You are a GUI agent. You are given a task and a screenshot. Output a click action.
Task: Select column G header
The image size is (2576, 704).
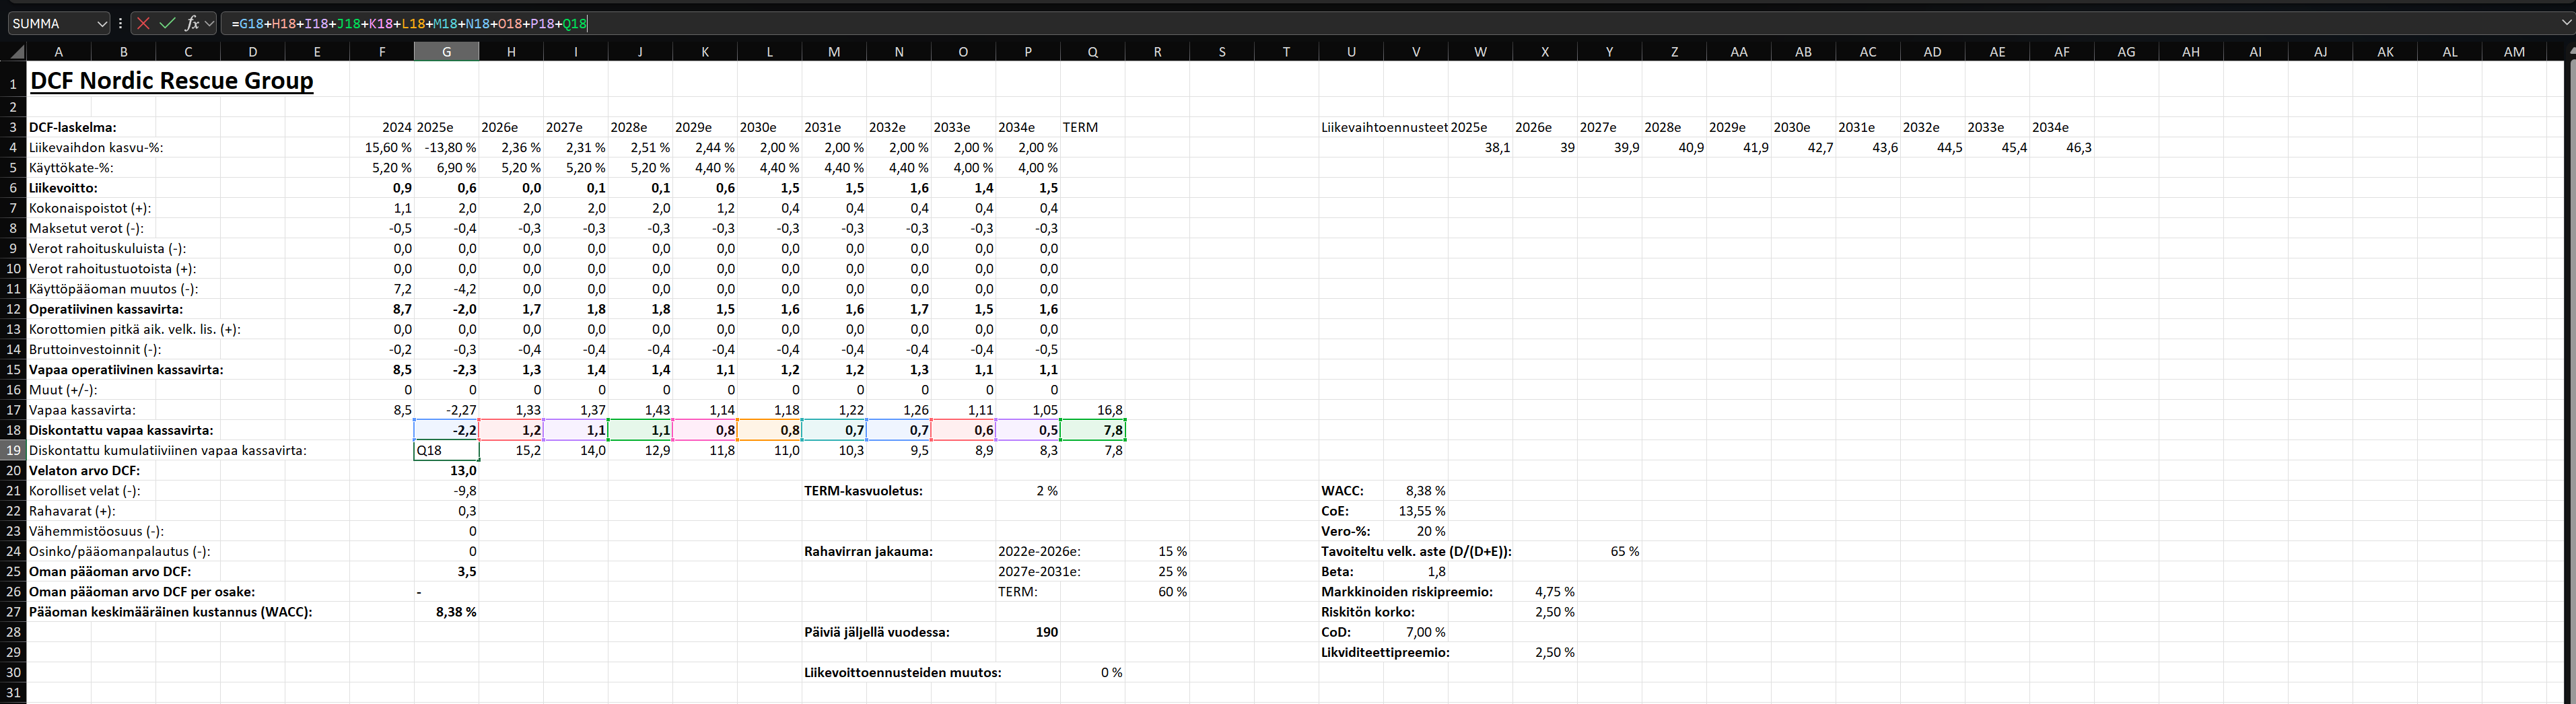click(446, 52)
